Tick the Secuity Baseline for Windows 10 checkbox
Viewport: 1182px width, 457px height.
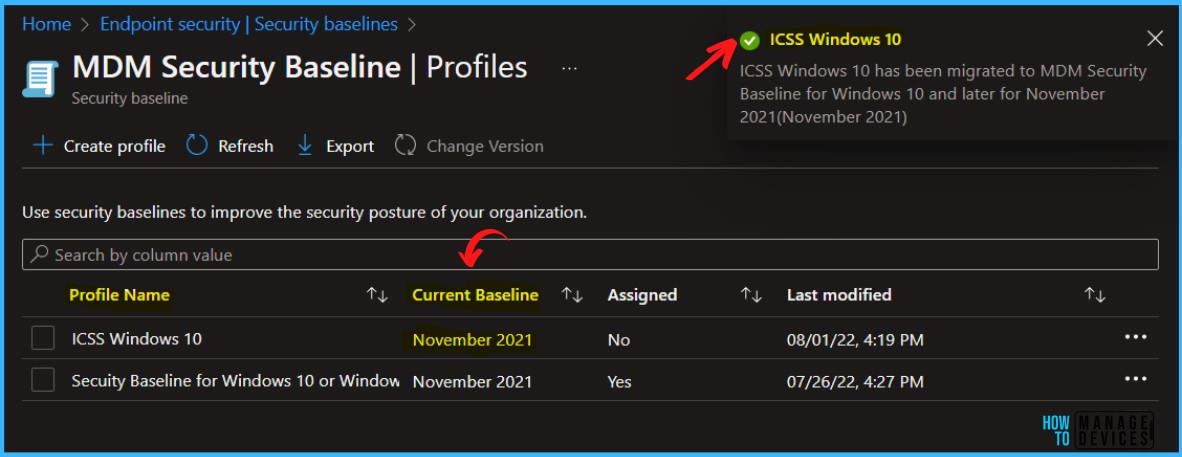(x=43, y=380)
